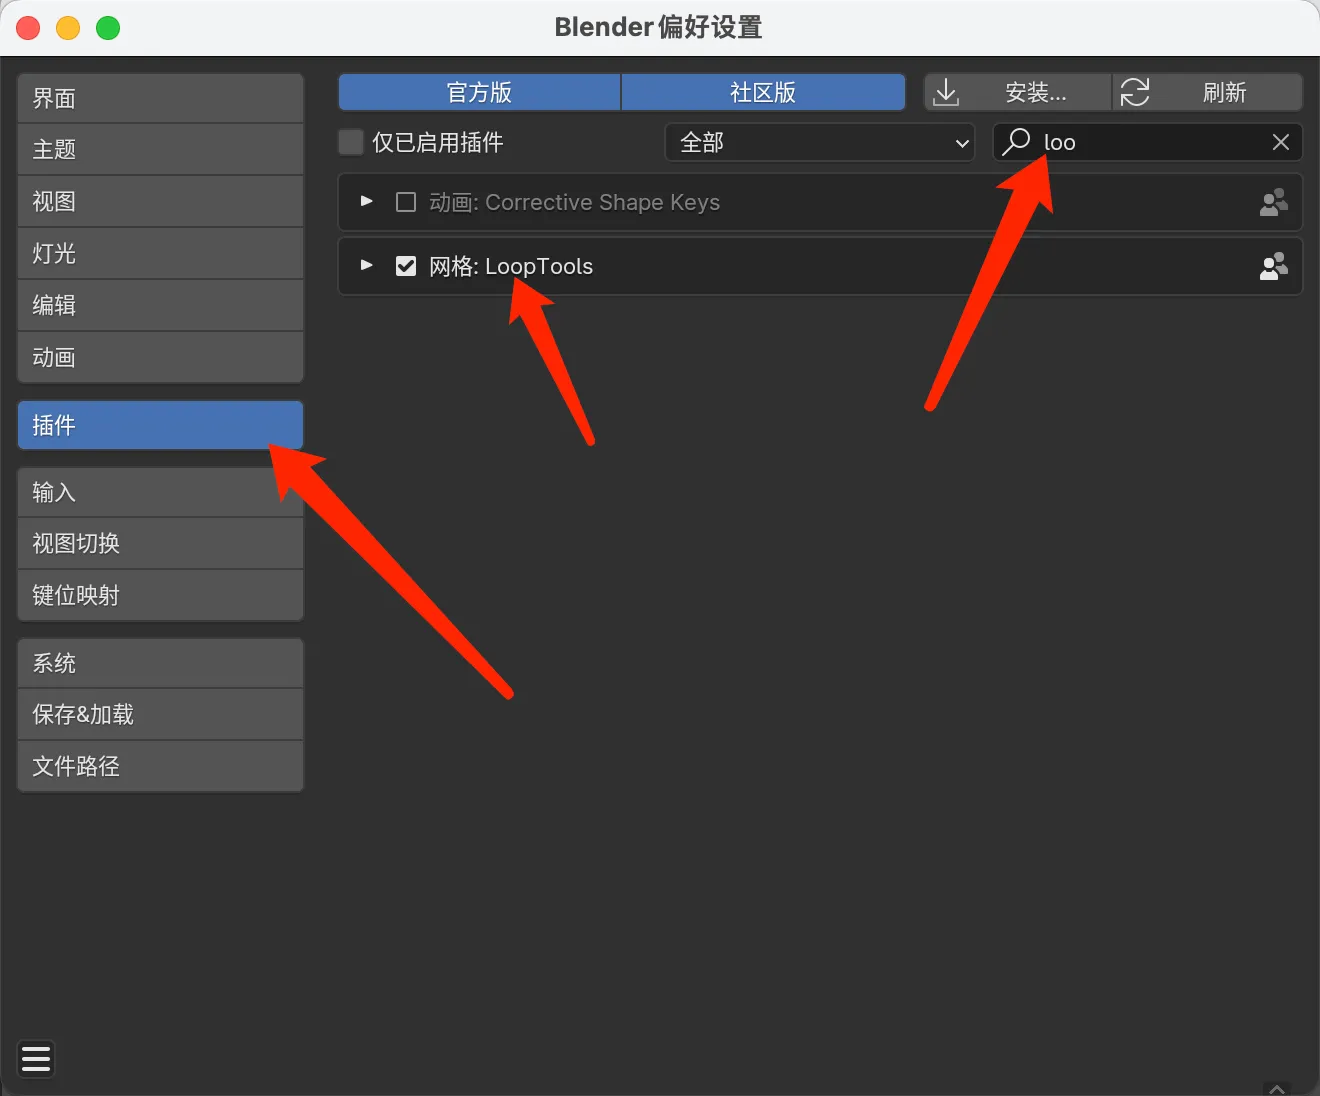Click the 安装... text label
This screenshot has width=1320, height=1096.
(x=1036, y=93)
